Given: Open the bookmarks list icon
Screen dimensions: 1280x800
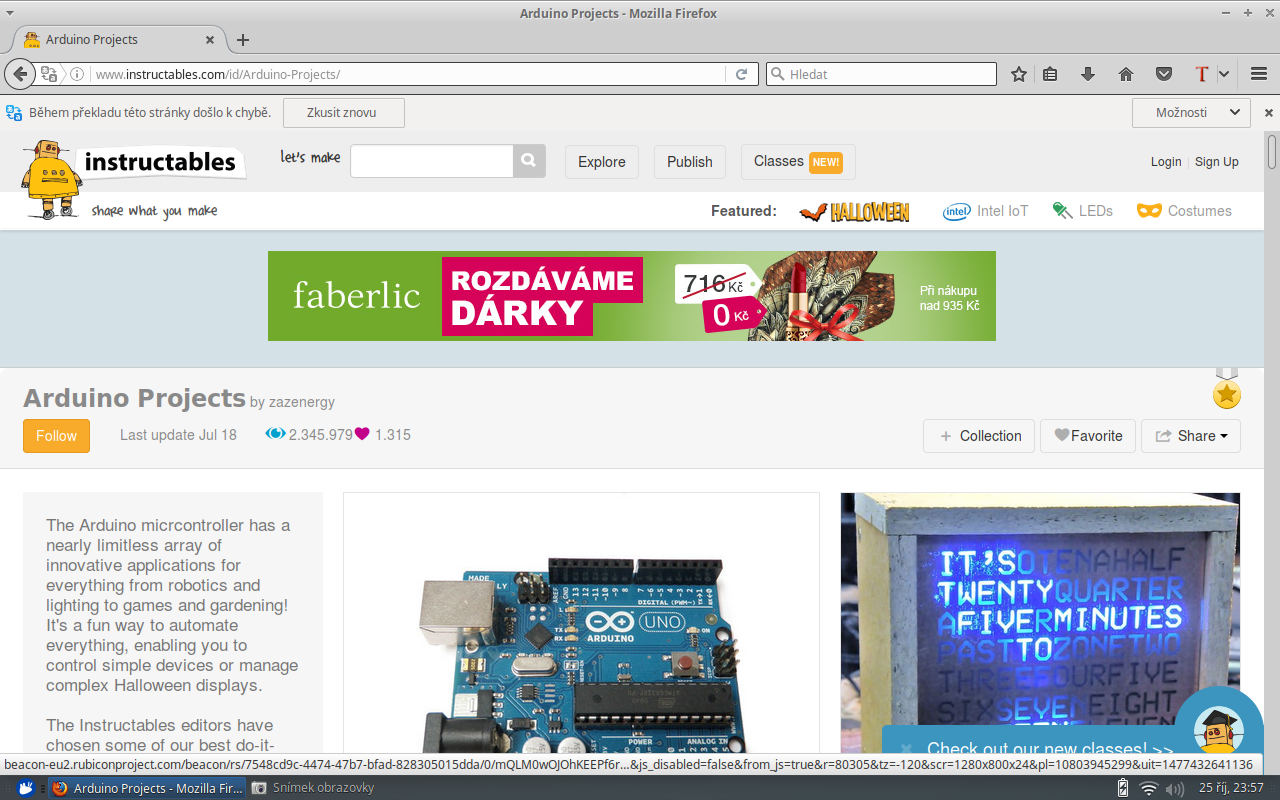Looking at the screenshot, I should click(x=1050, y=74).
